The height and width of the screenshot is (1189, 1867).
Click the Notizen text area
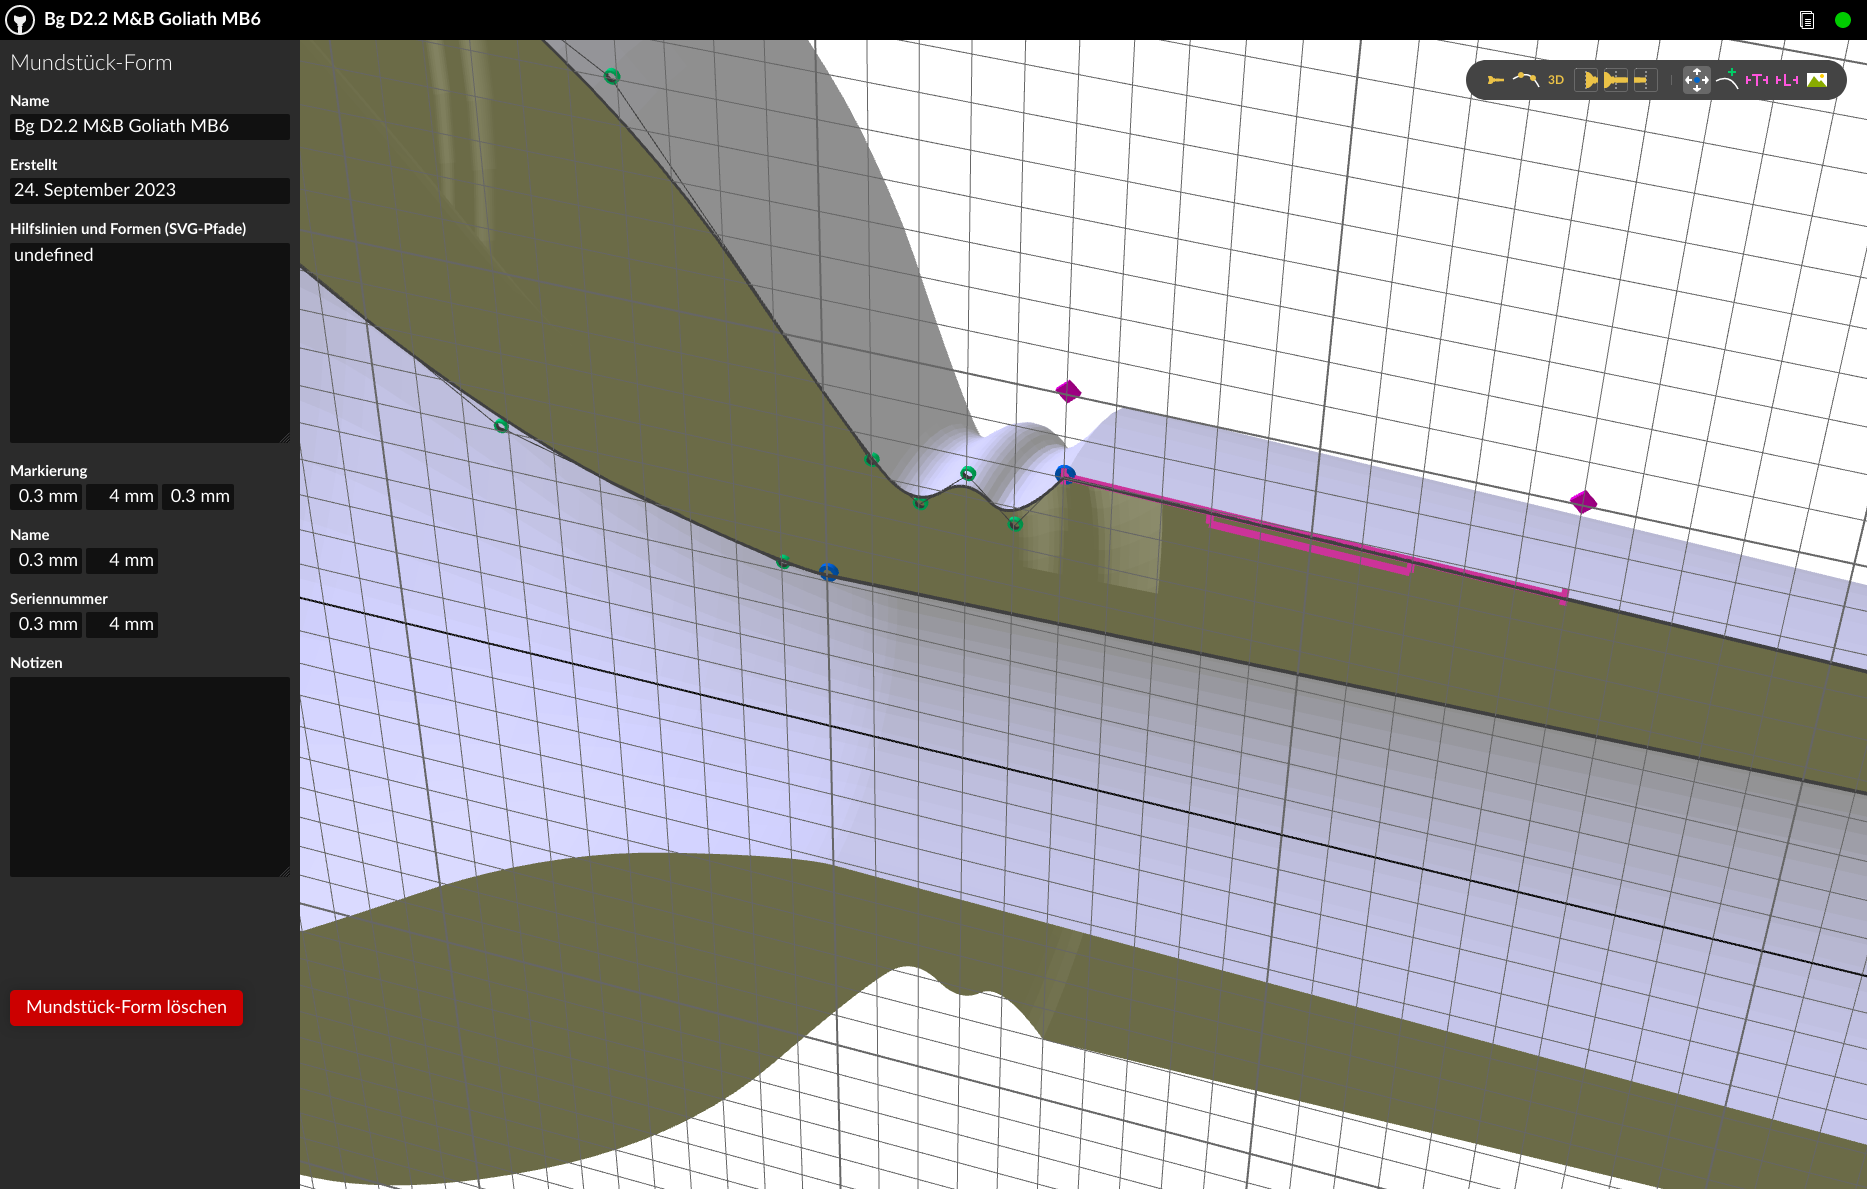click(150, 777)
